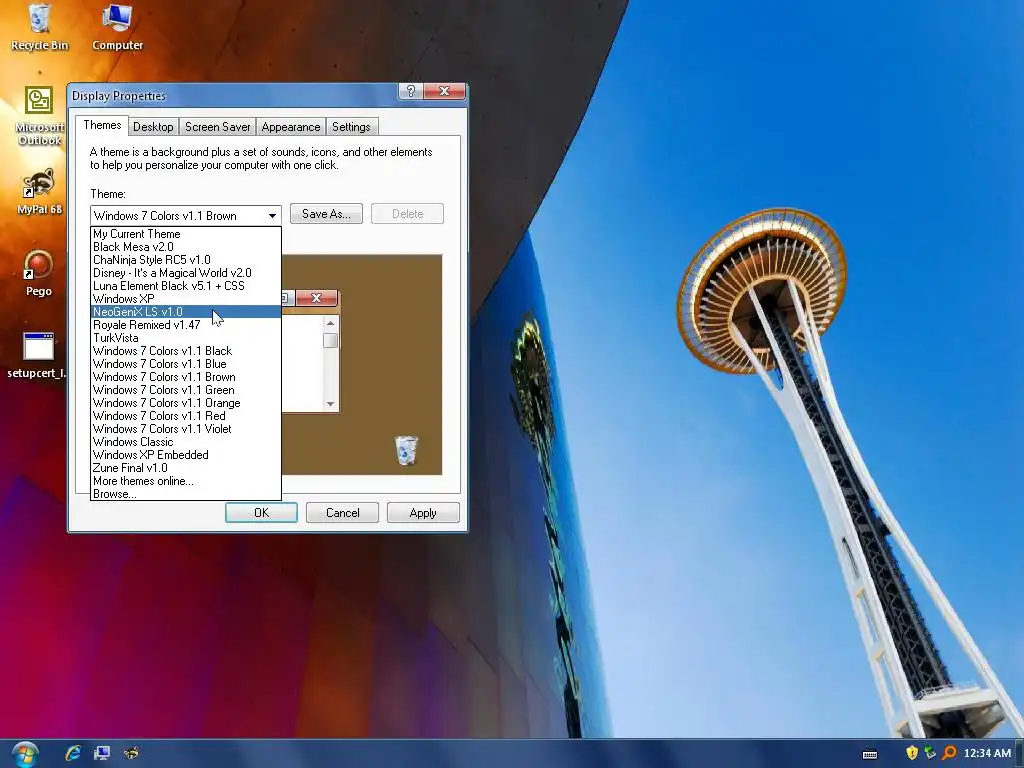
Task: Launch Internet Explorer from quick launch
Action: pyautogui.click(x=72, y=753)
